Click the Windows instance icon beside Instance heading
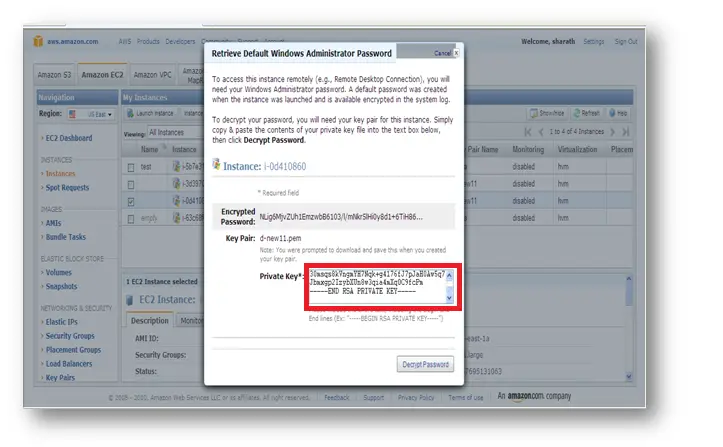723x447 pixels. [x=216, y=164]
